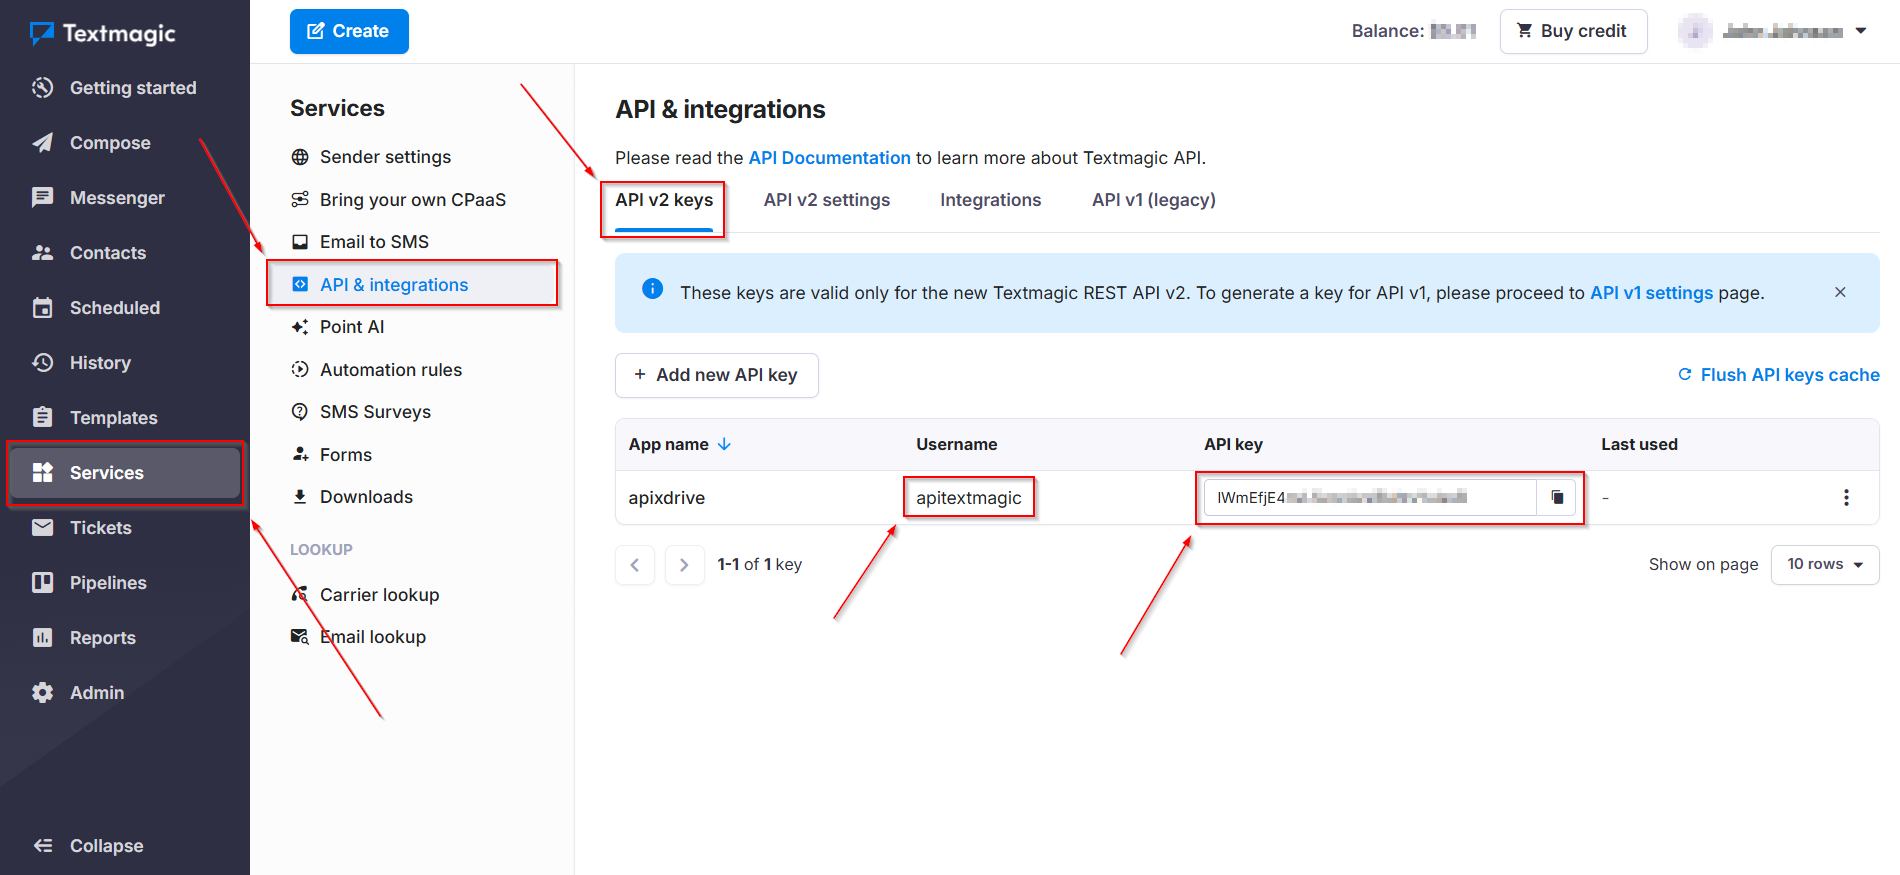Dismiss the info banner
1900x875 pixels.
coord(1840,292)
